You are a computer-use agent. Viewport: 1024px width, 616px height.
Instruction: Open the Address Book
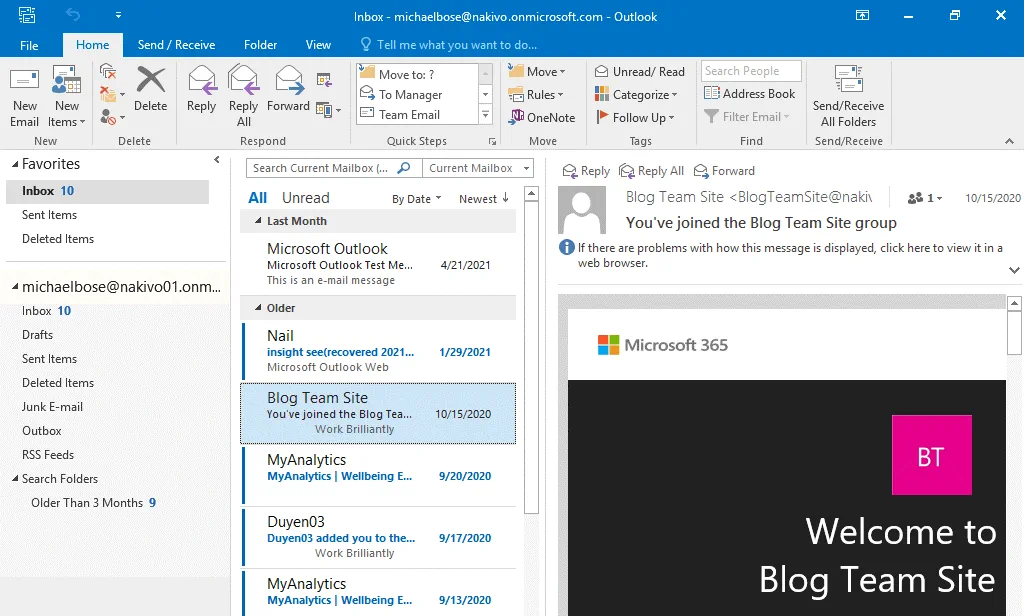[x=750, y=94]
